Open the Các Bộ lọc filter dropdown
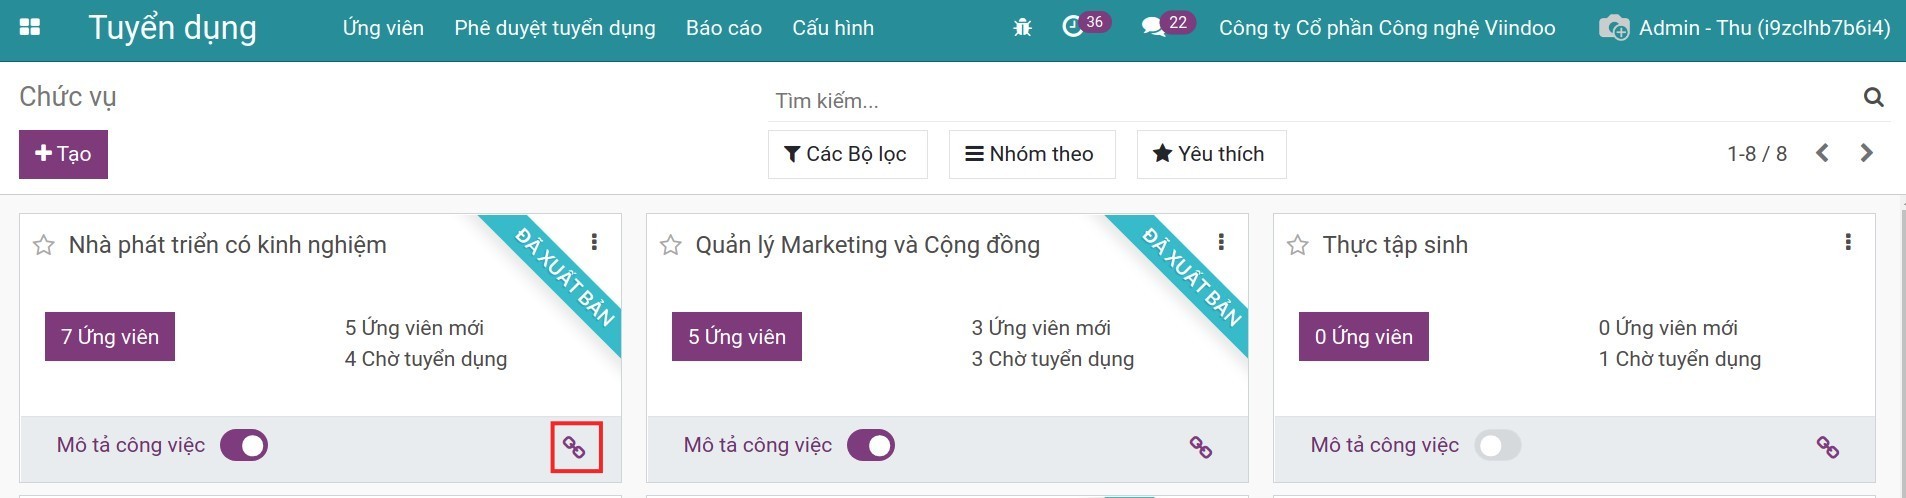1906x498 pixels. point(847,154)
